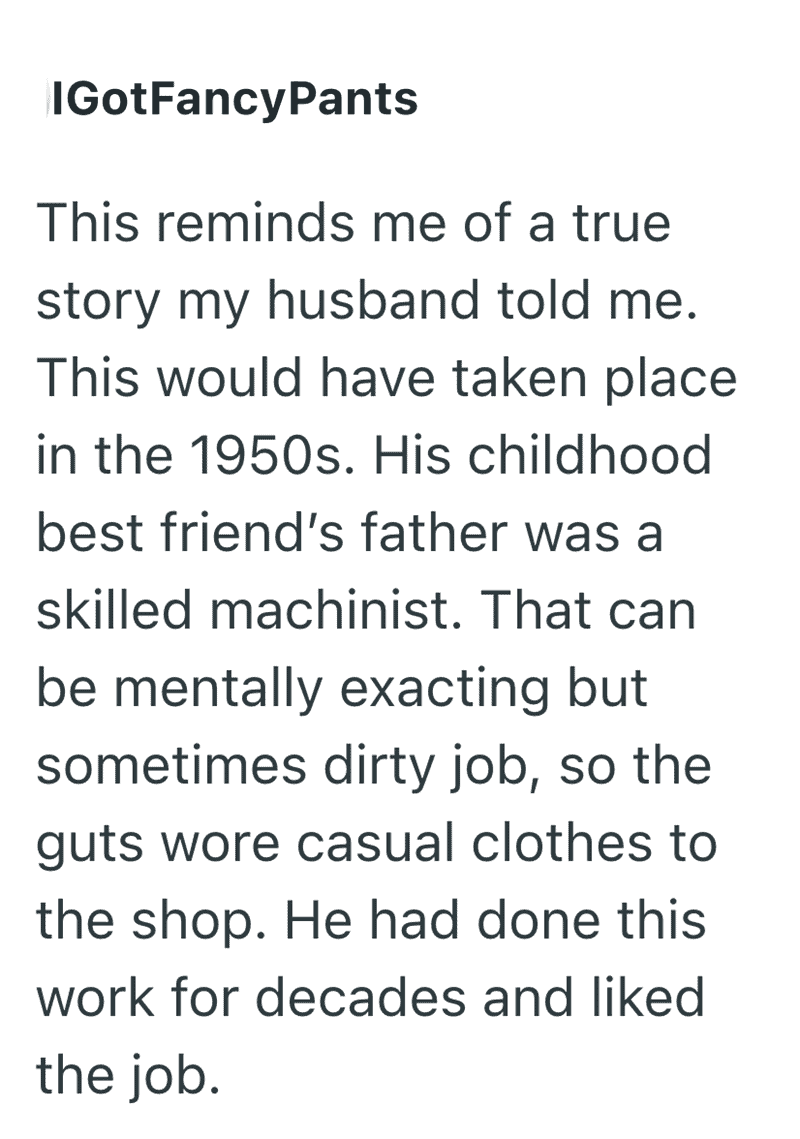This screenshot has height=1139, width=800.
Task: Click the word "childhood" in the paragraph
Action: click(589, 455)
